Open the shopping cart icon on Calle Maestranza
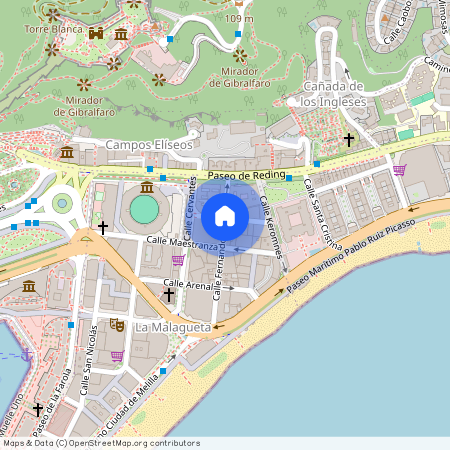Viewport: 450px width, 450px height. (179, 260)
